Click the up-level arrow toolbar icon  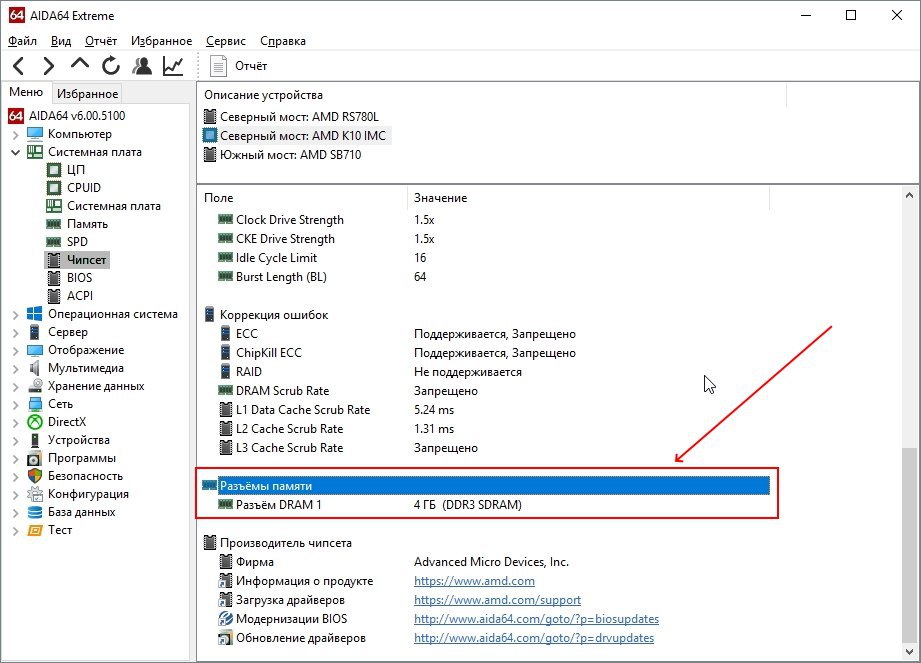[79, 63]
